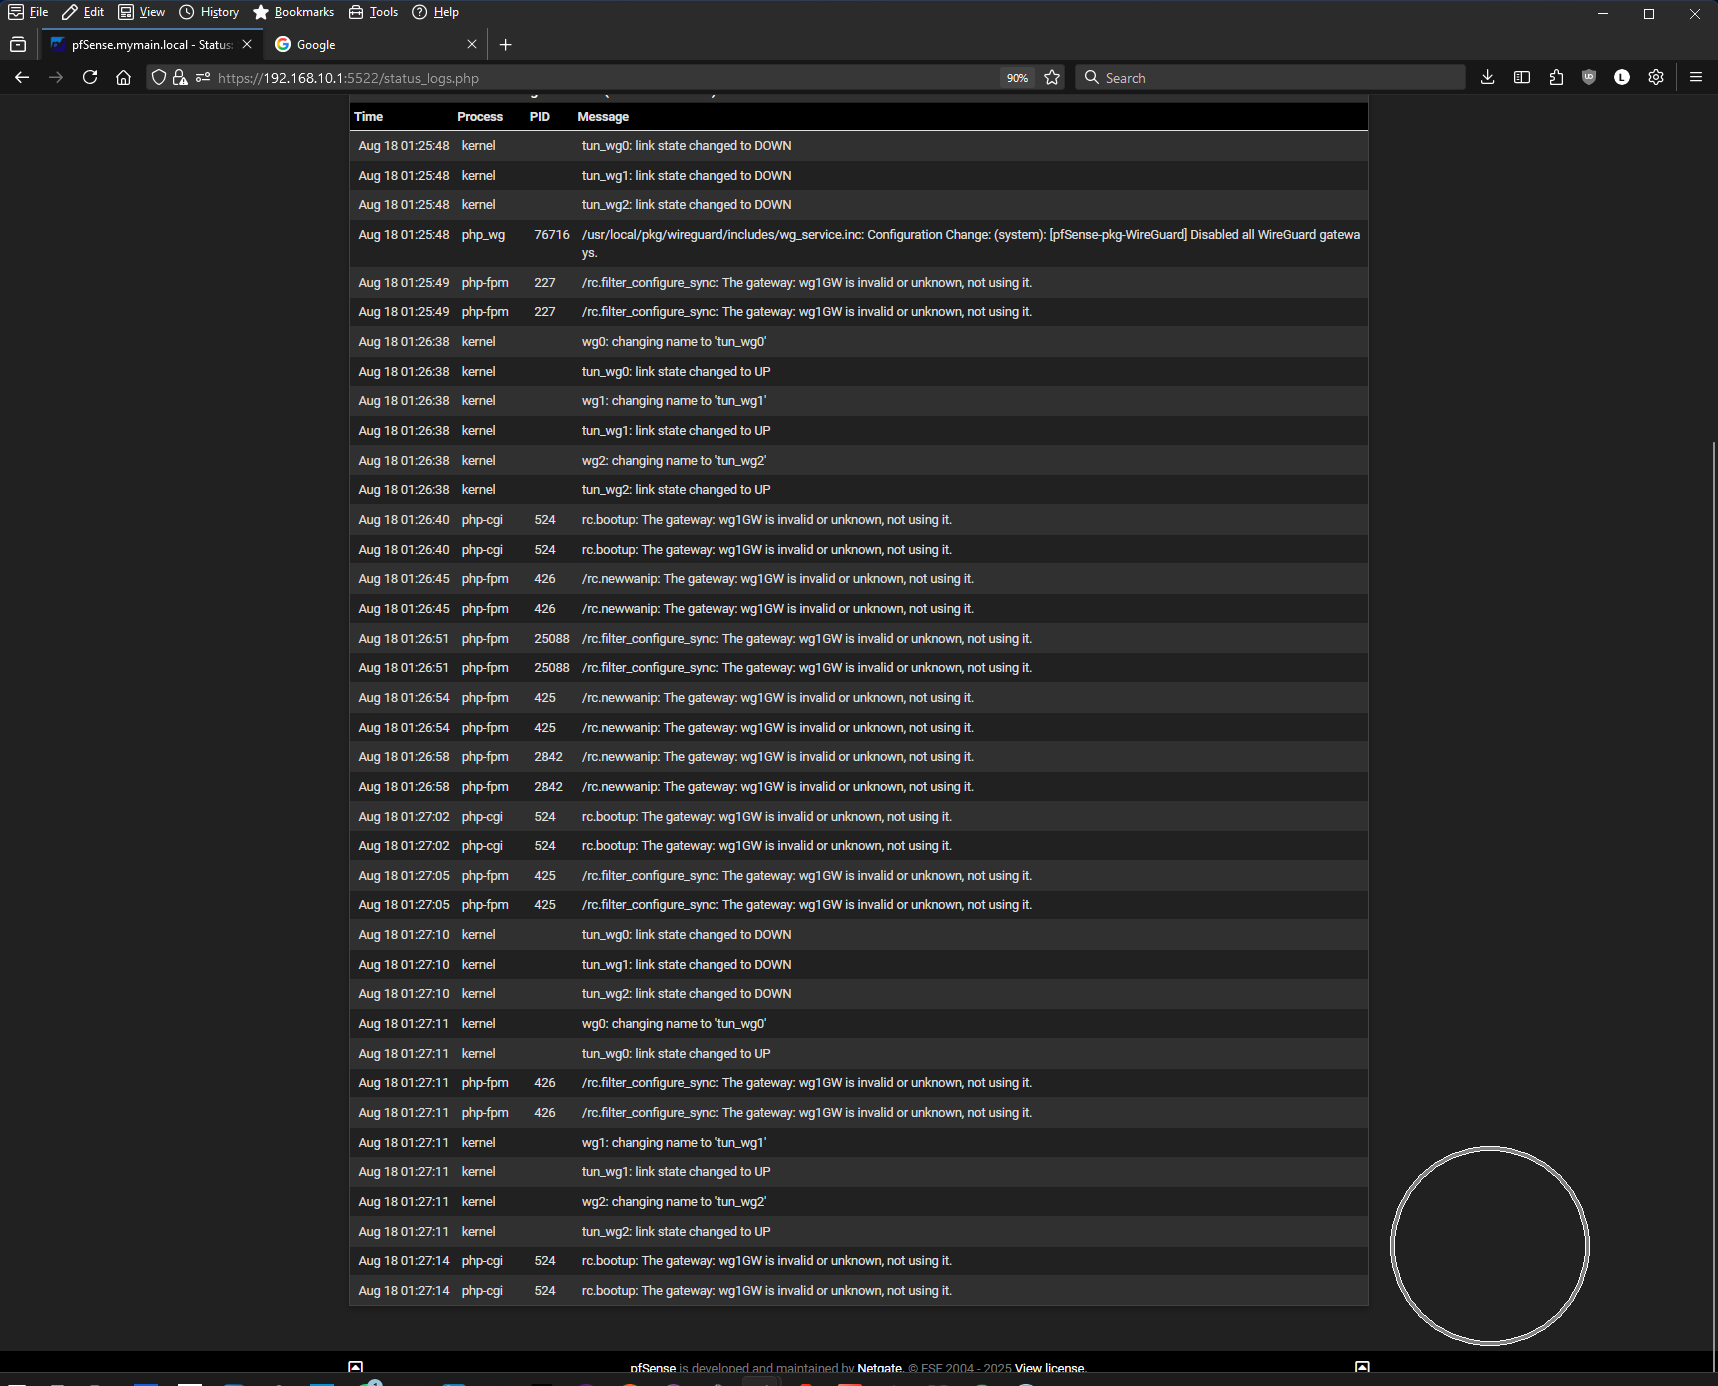The image size is (1718, 1386).
Task: Click the Process column header
Action: [480, 117]
